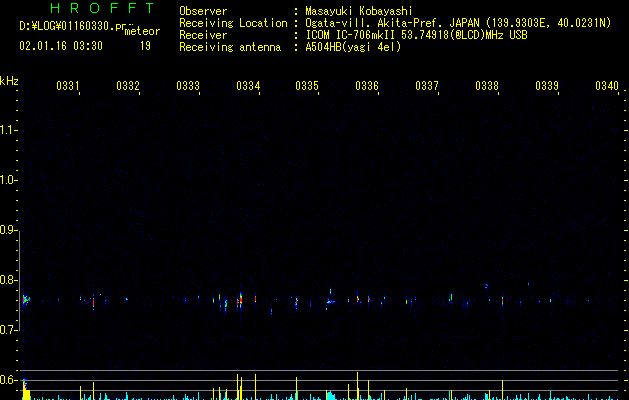Click the 0331 time marker

point(68,85)
